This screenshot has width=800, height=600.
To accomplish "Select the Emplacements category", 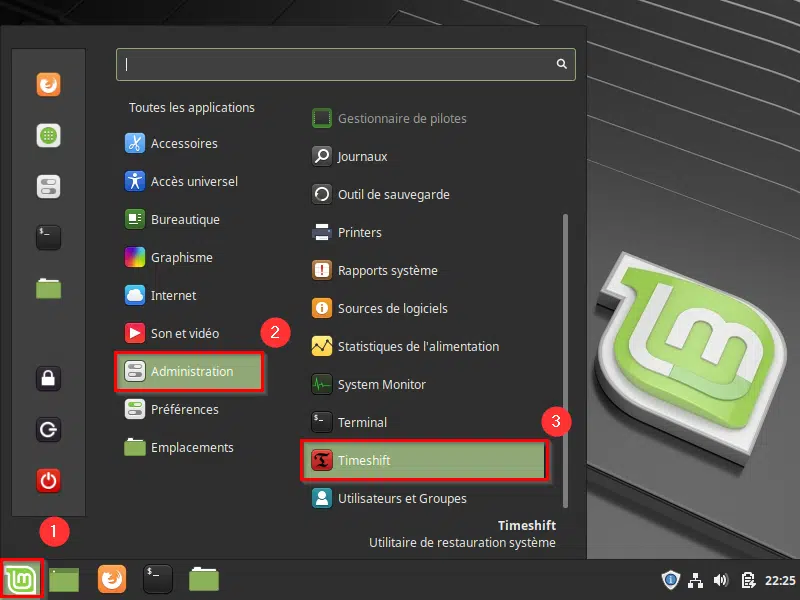I will click(x=191, y=447).
